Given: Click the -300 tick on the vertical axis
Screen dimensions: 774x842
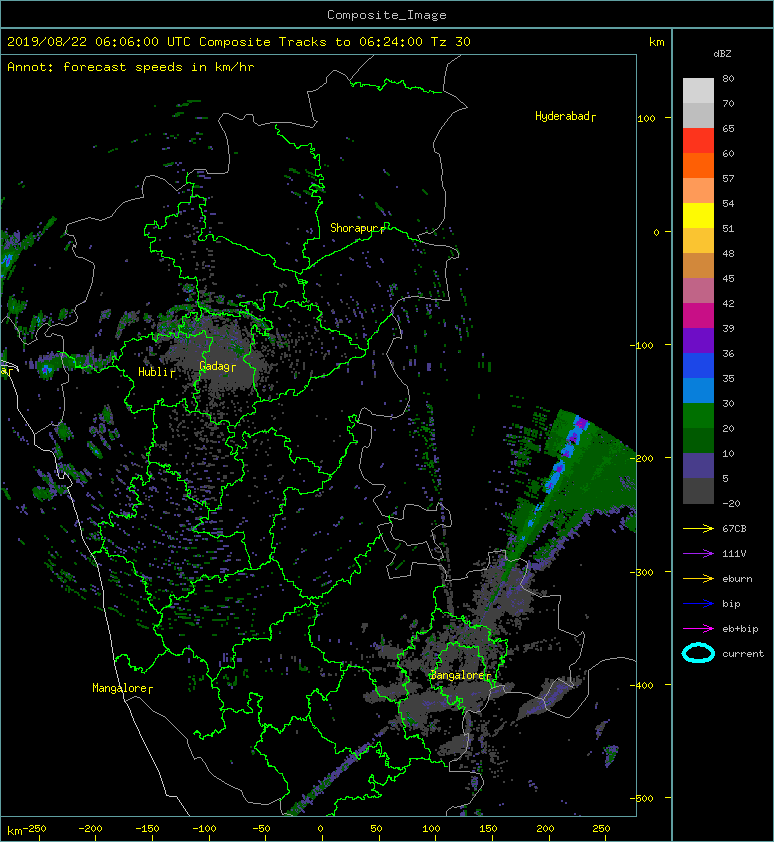Looking at the screenshot, I should (x=642, y=572).
